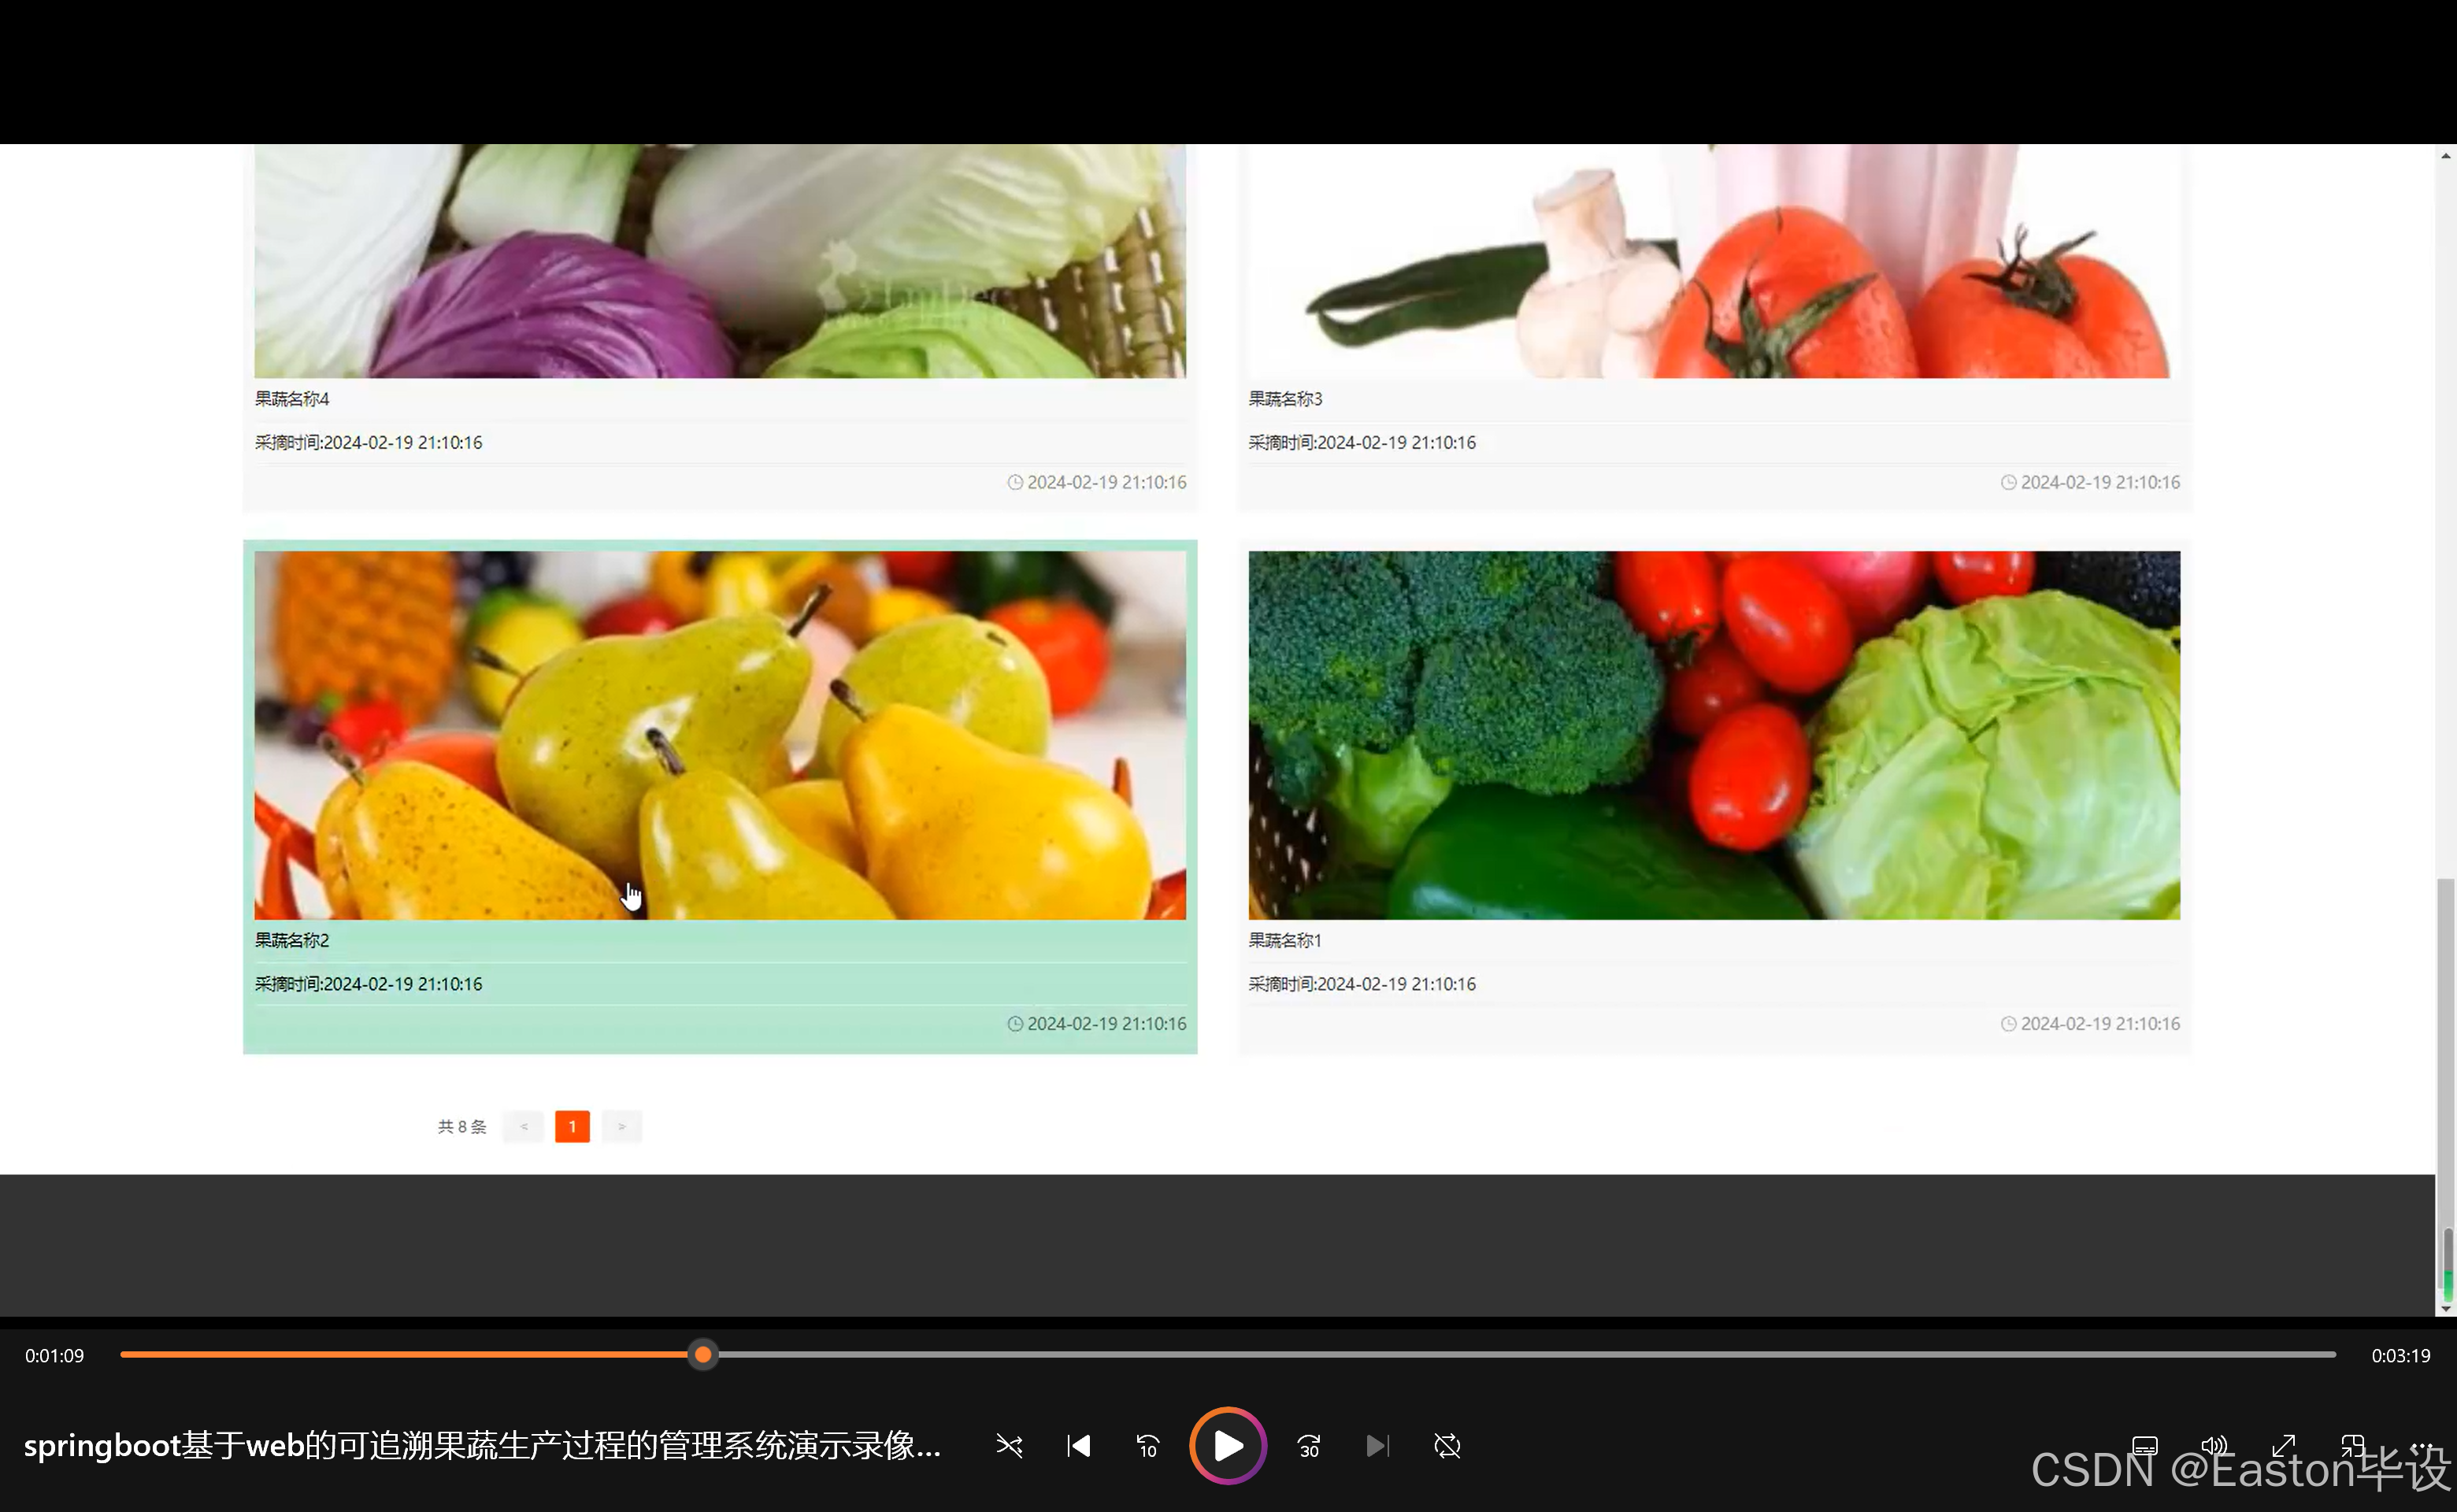The height and width of the screenshot is (1512, 2457).
Task: Skip back 10 seconds
Action: point(1147,1446)
